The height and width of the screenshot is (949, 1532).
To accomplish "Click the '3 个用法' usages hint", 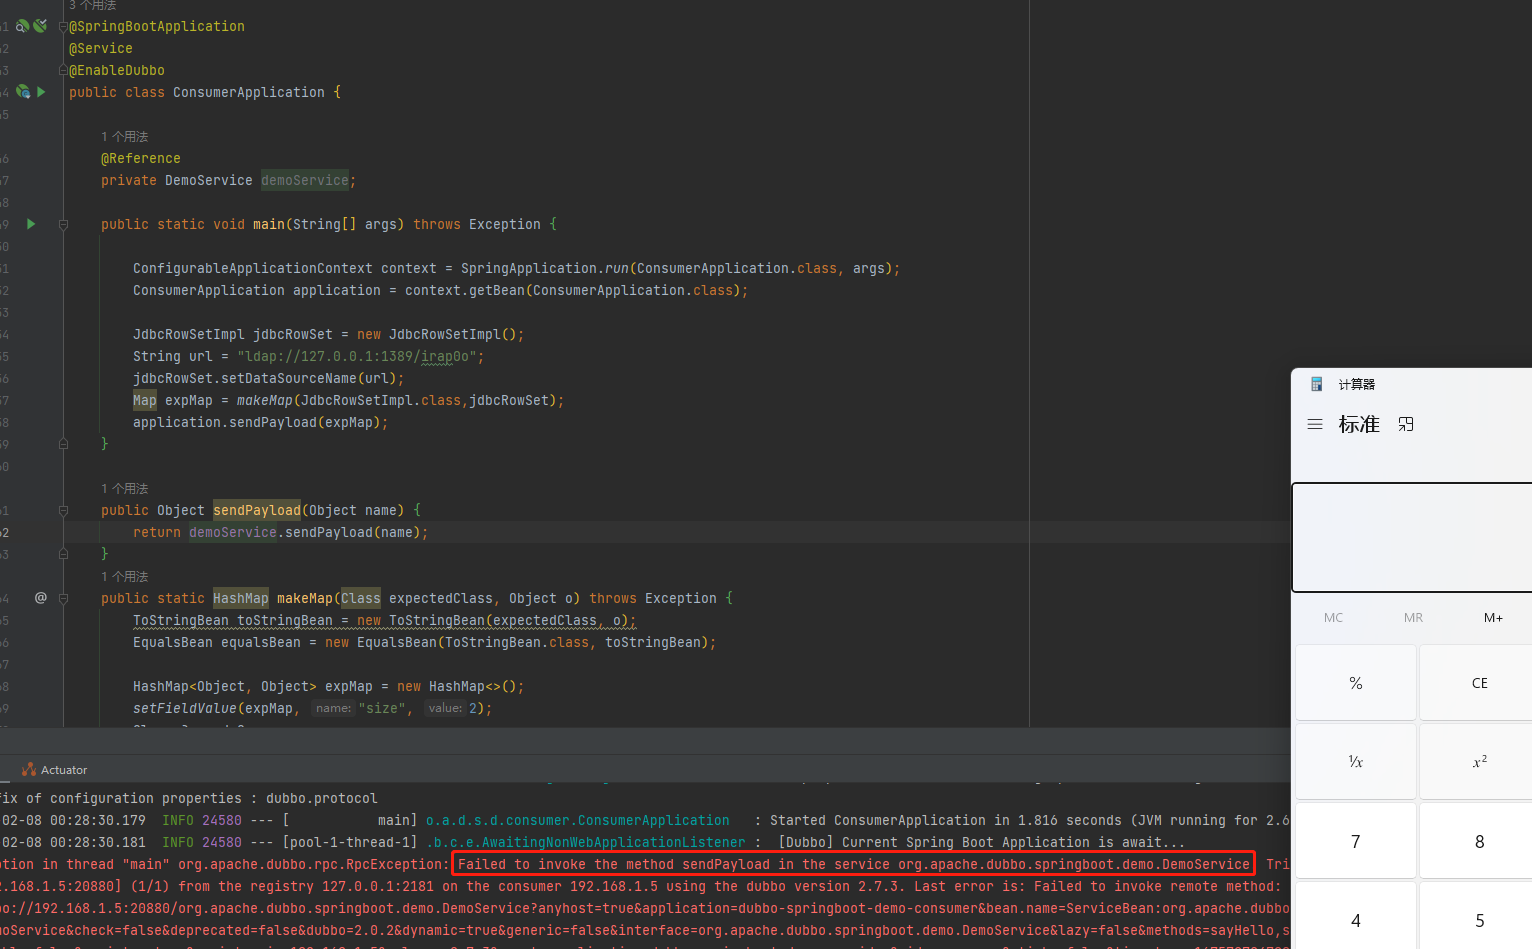I will click(92, 5).
